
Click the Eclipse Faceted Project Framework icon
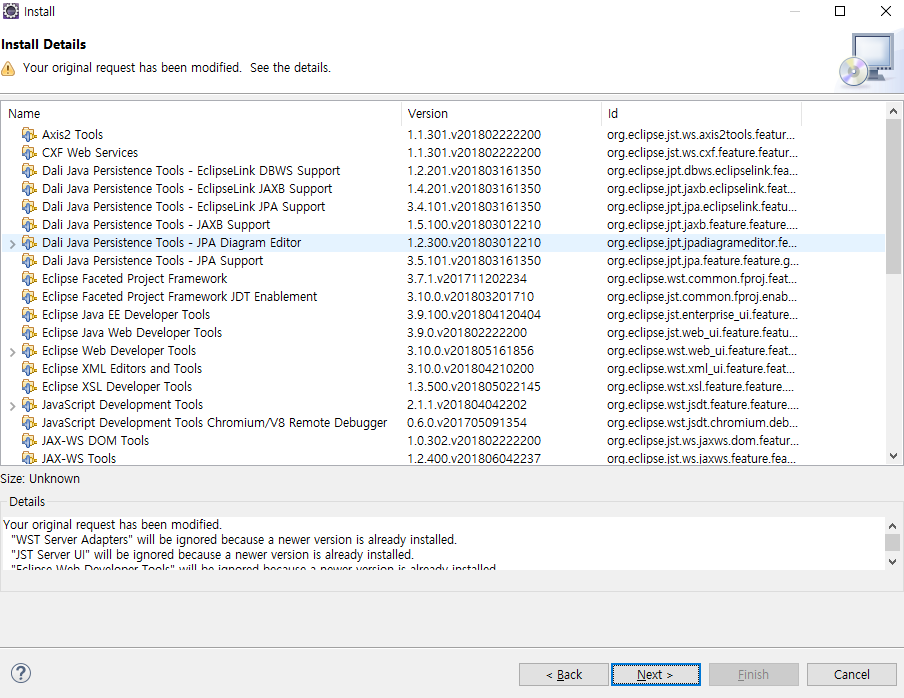click(x=29, y=278)
